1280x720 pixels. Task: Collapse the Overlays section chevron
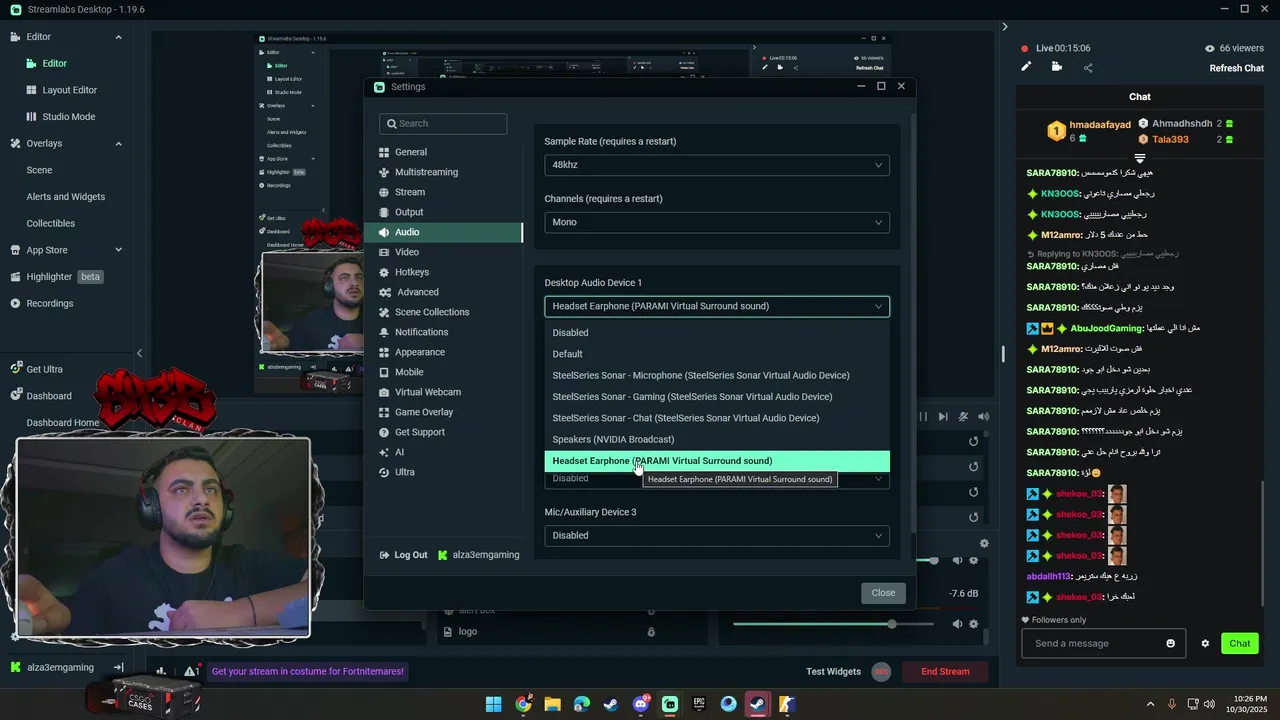(118, 143)
